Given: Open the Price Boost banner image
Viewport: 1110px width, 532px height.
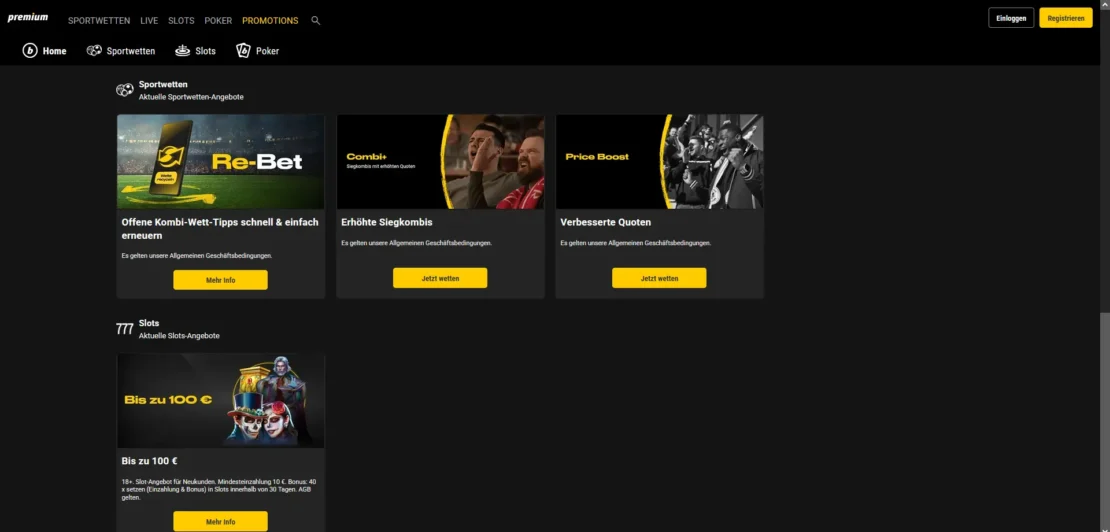Looking at the screenshot, I should pos(659,162).
